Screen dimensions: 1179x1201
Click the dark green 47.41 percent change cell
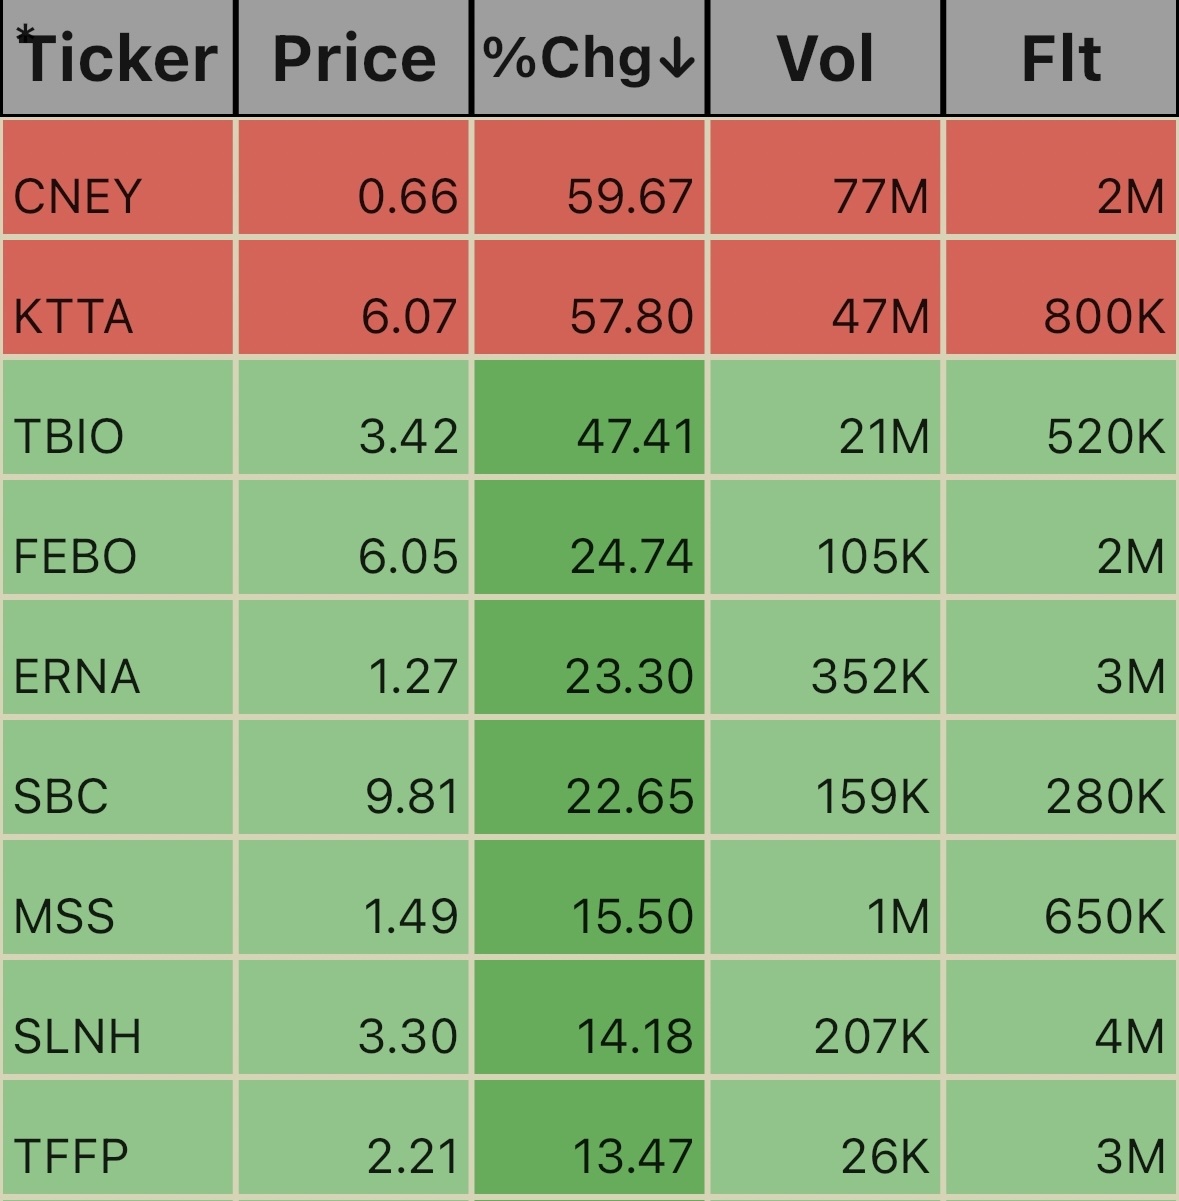(590, 418)
